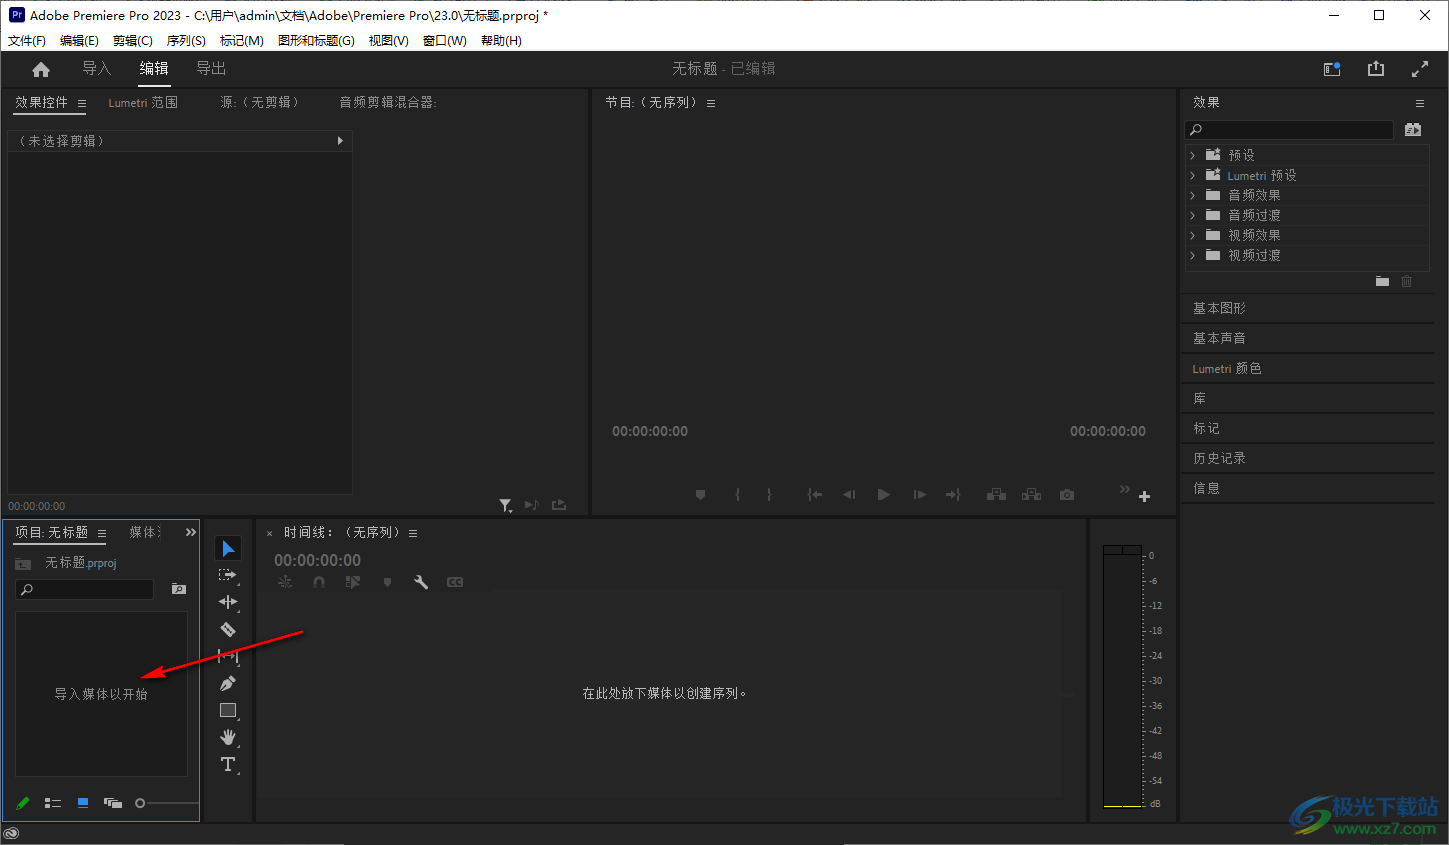This screenshot has height=845, width=1449.
Task: Expand the 视频效果 folder
Action: (1192, 235)
